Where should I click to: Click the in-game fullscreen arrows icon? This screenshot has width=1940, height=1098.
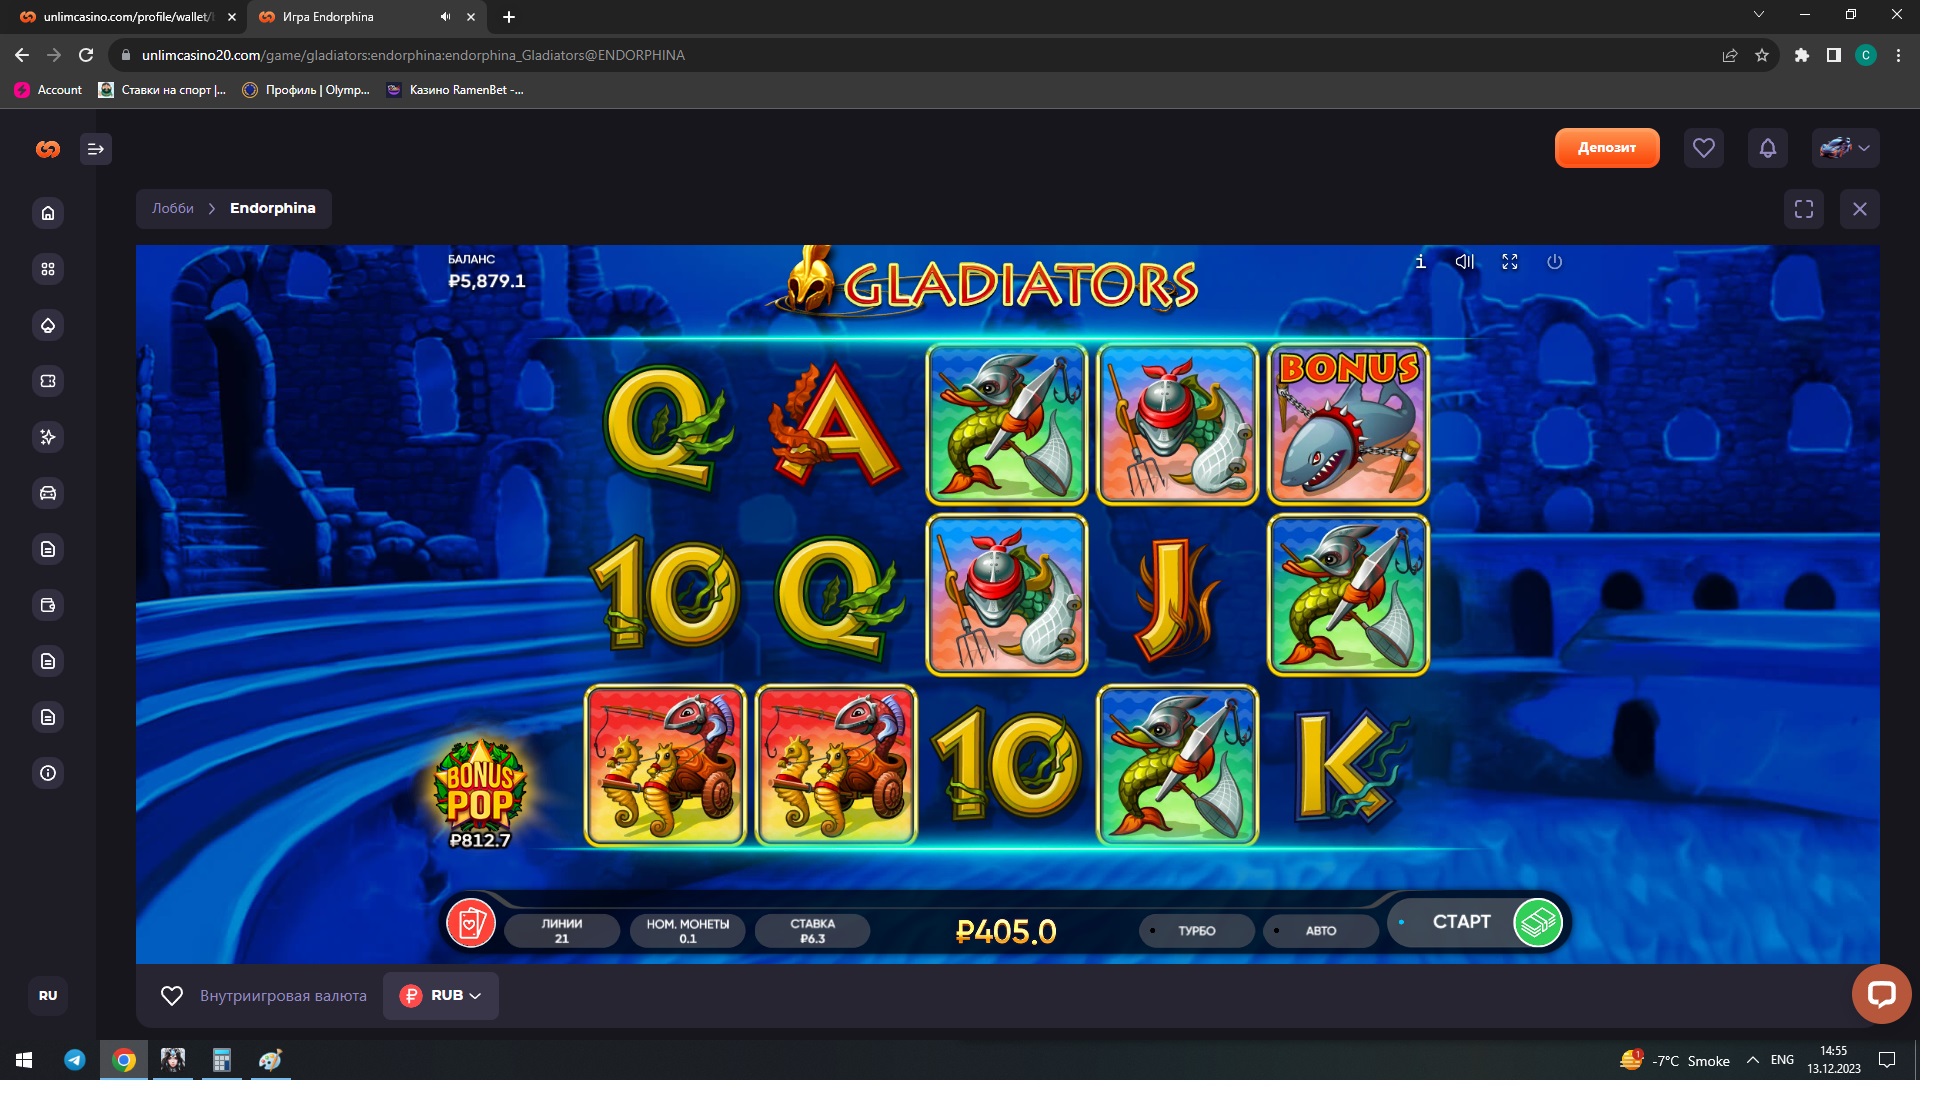point(1510,262)
